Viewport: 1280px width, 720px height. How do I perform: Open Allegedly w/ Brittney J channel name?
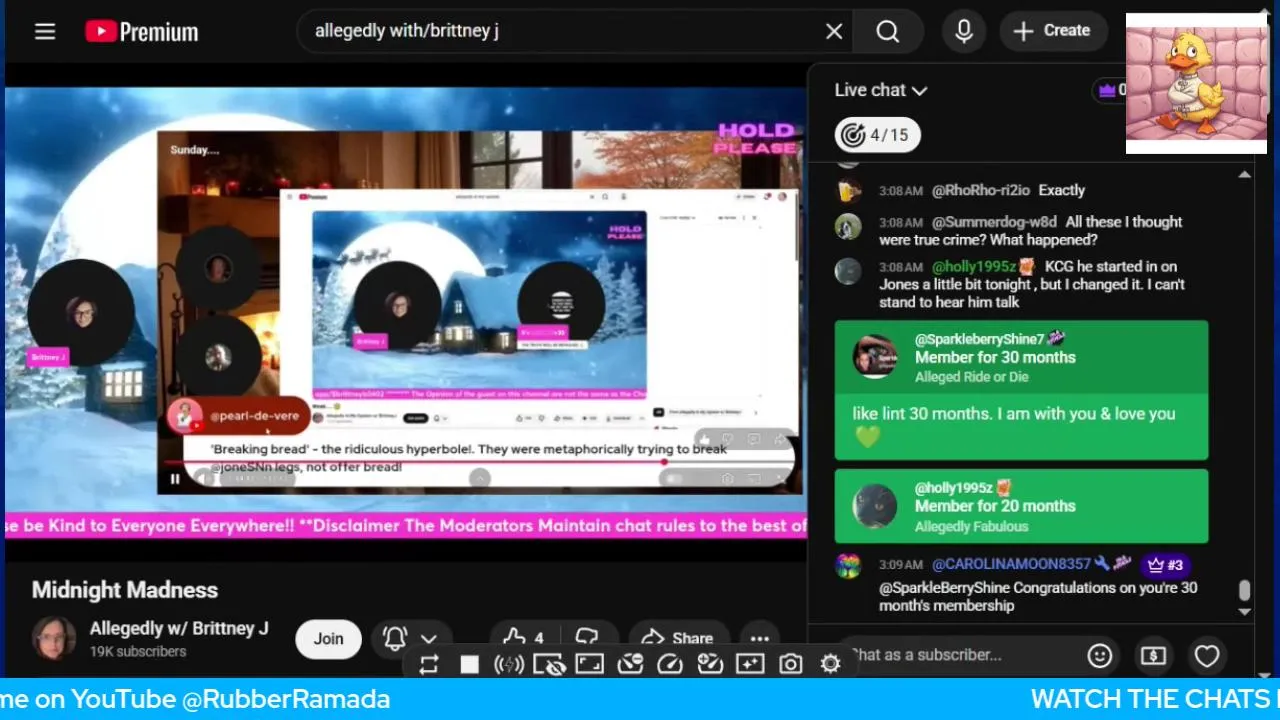tap(179, 629)
